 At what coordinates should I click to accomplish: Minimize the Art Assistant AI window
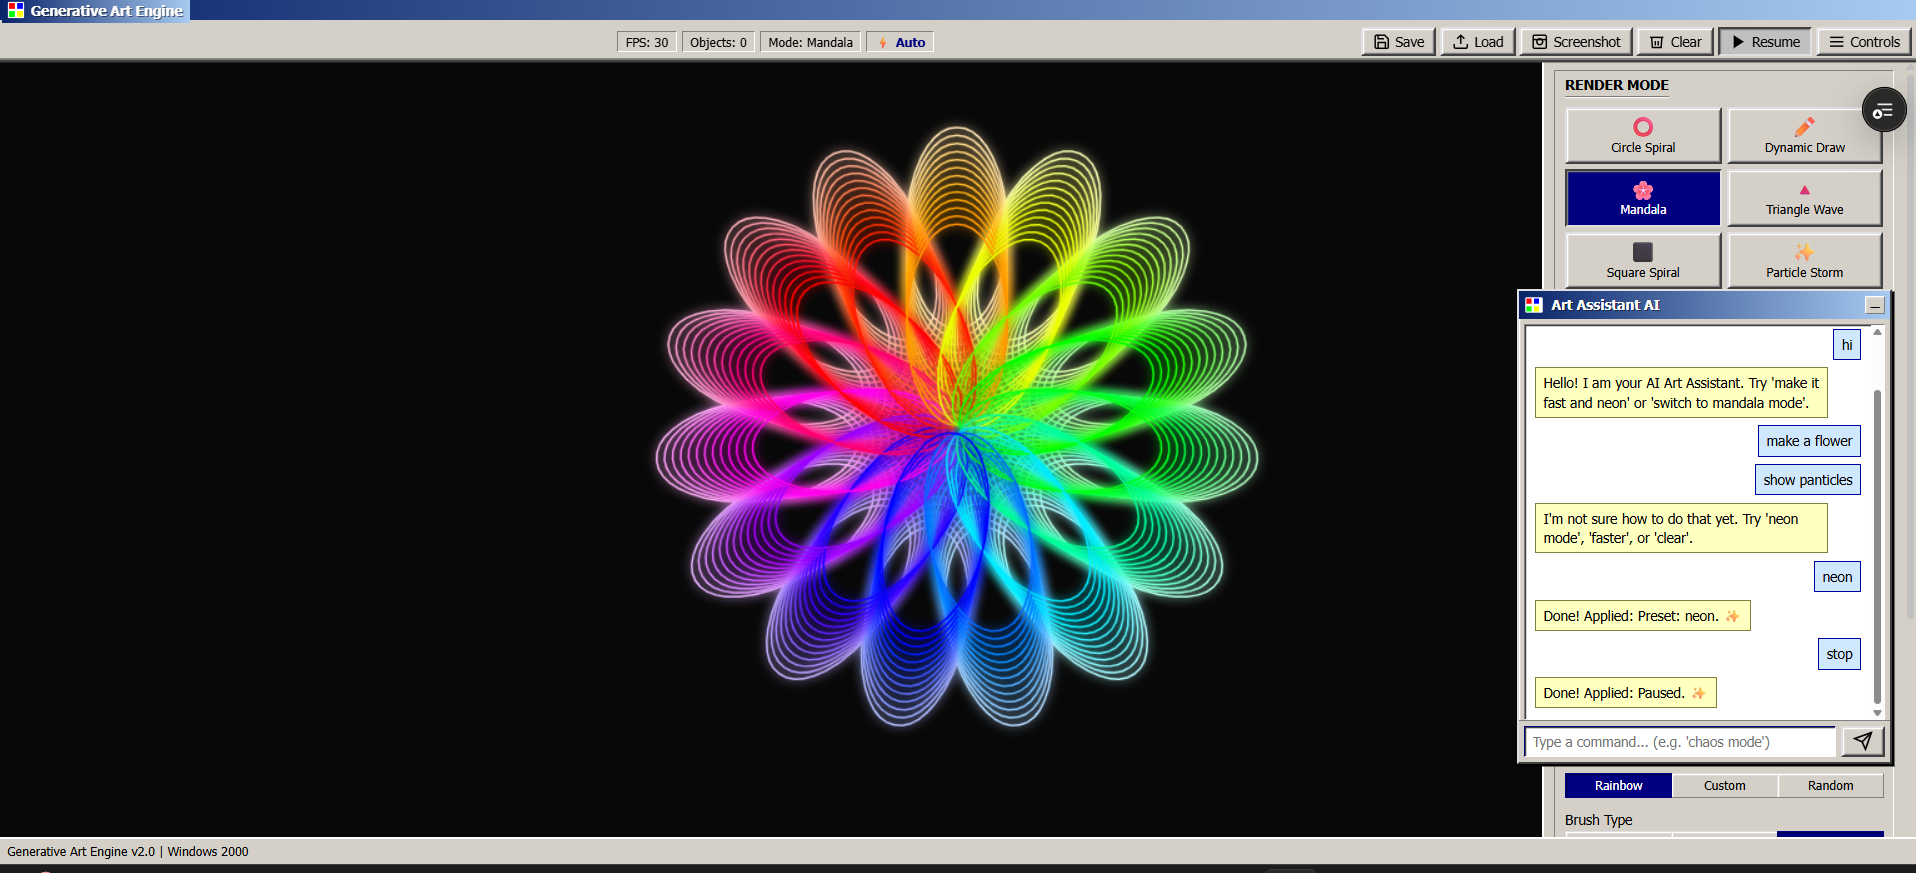(x=1875, y=305)
